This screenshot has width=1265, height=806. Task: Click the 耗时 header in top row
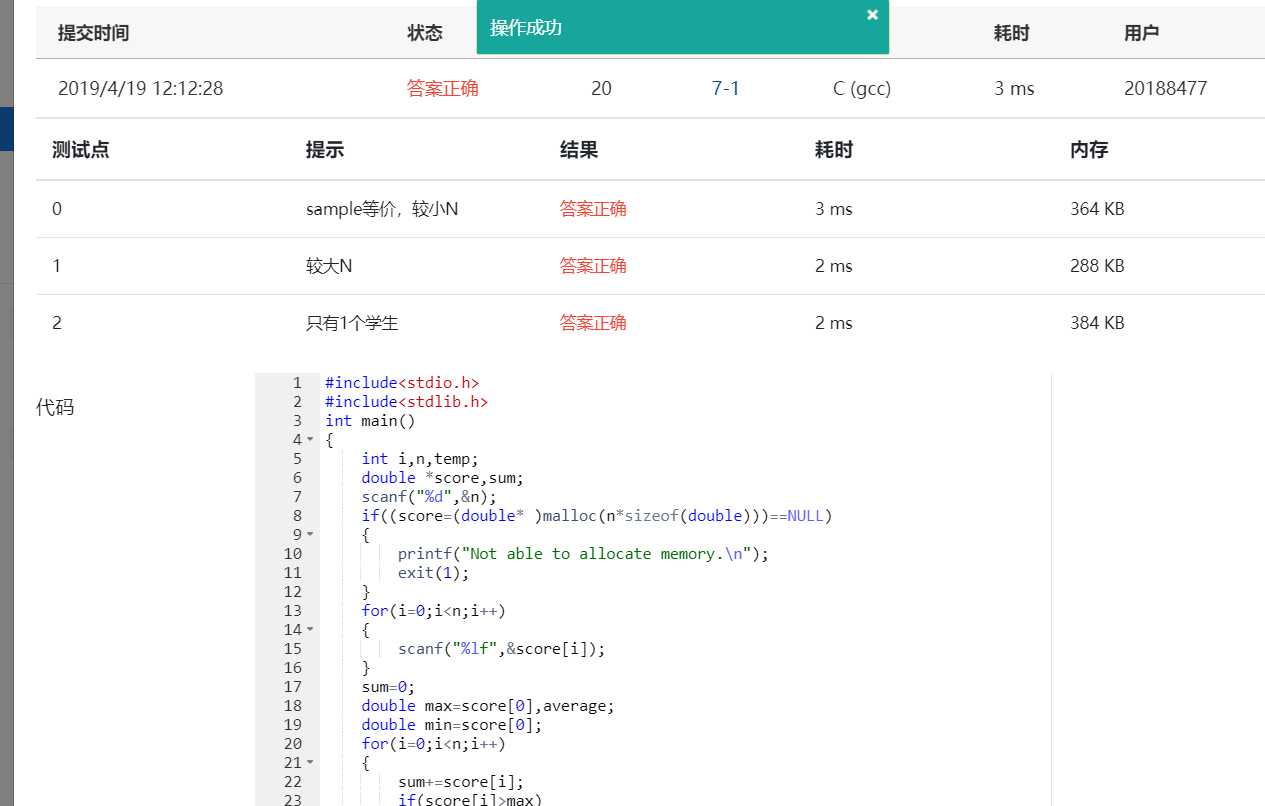[x=1011, y=33]
